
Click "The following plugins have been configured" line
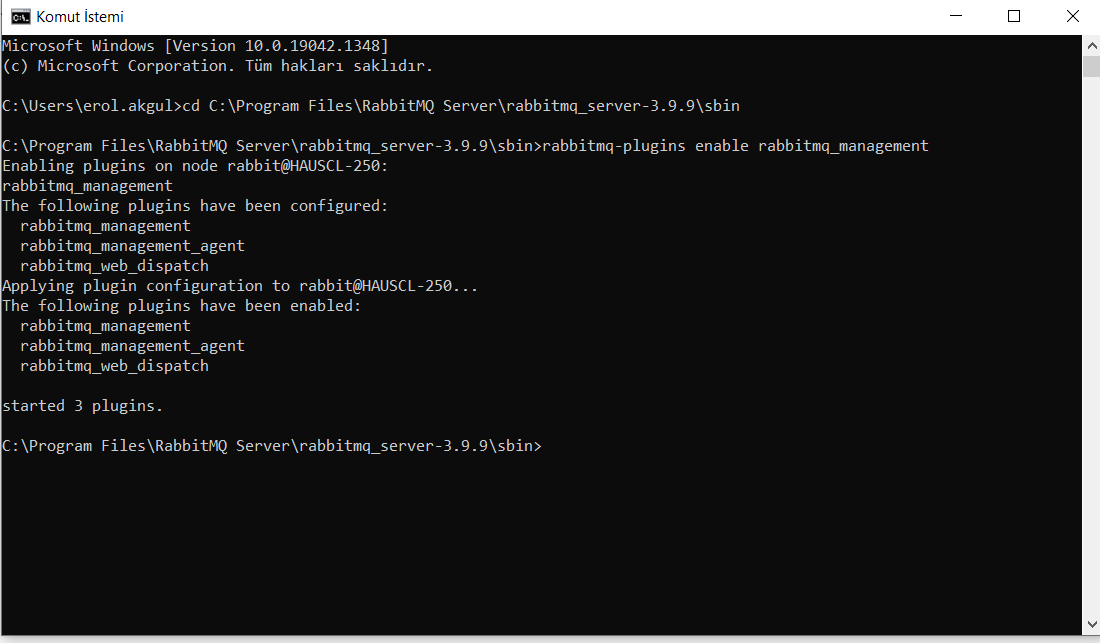coord(195,206)
